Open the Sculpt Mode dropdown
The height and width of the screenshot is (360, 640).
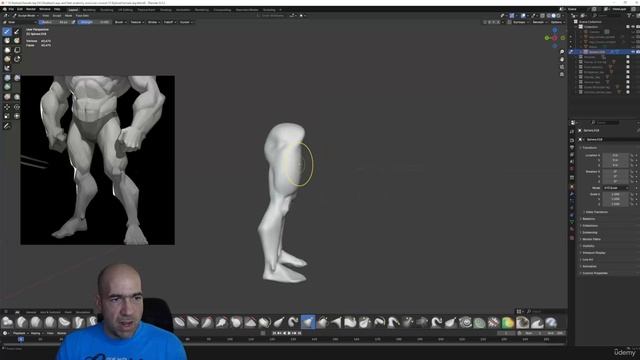(25, 16)
